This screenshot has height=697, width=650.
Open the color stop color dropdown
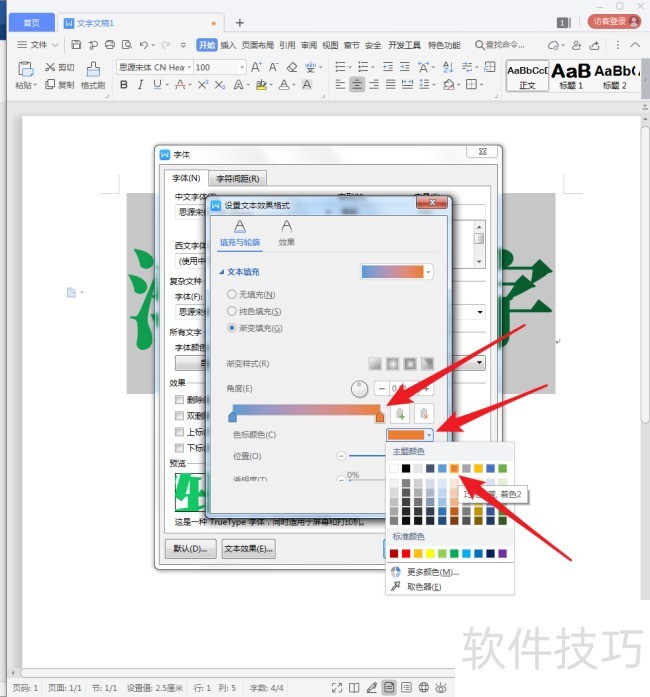(429, 435)
